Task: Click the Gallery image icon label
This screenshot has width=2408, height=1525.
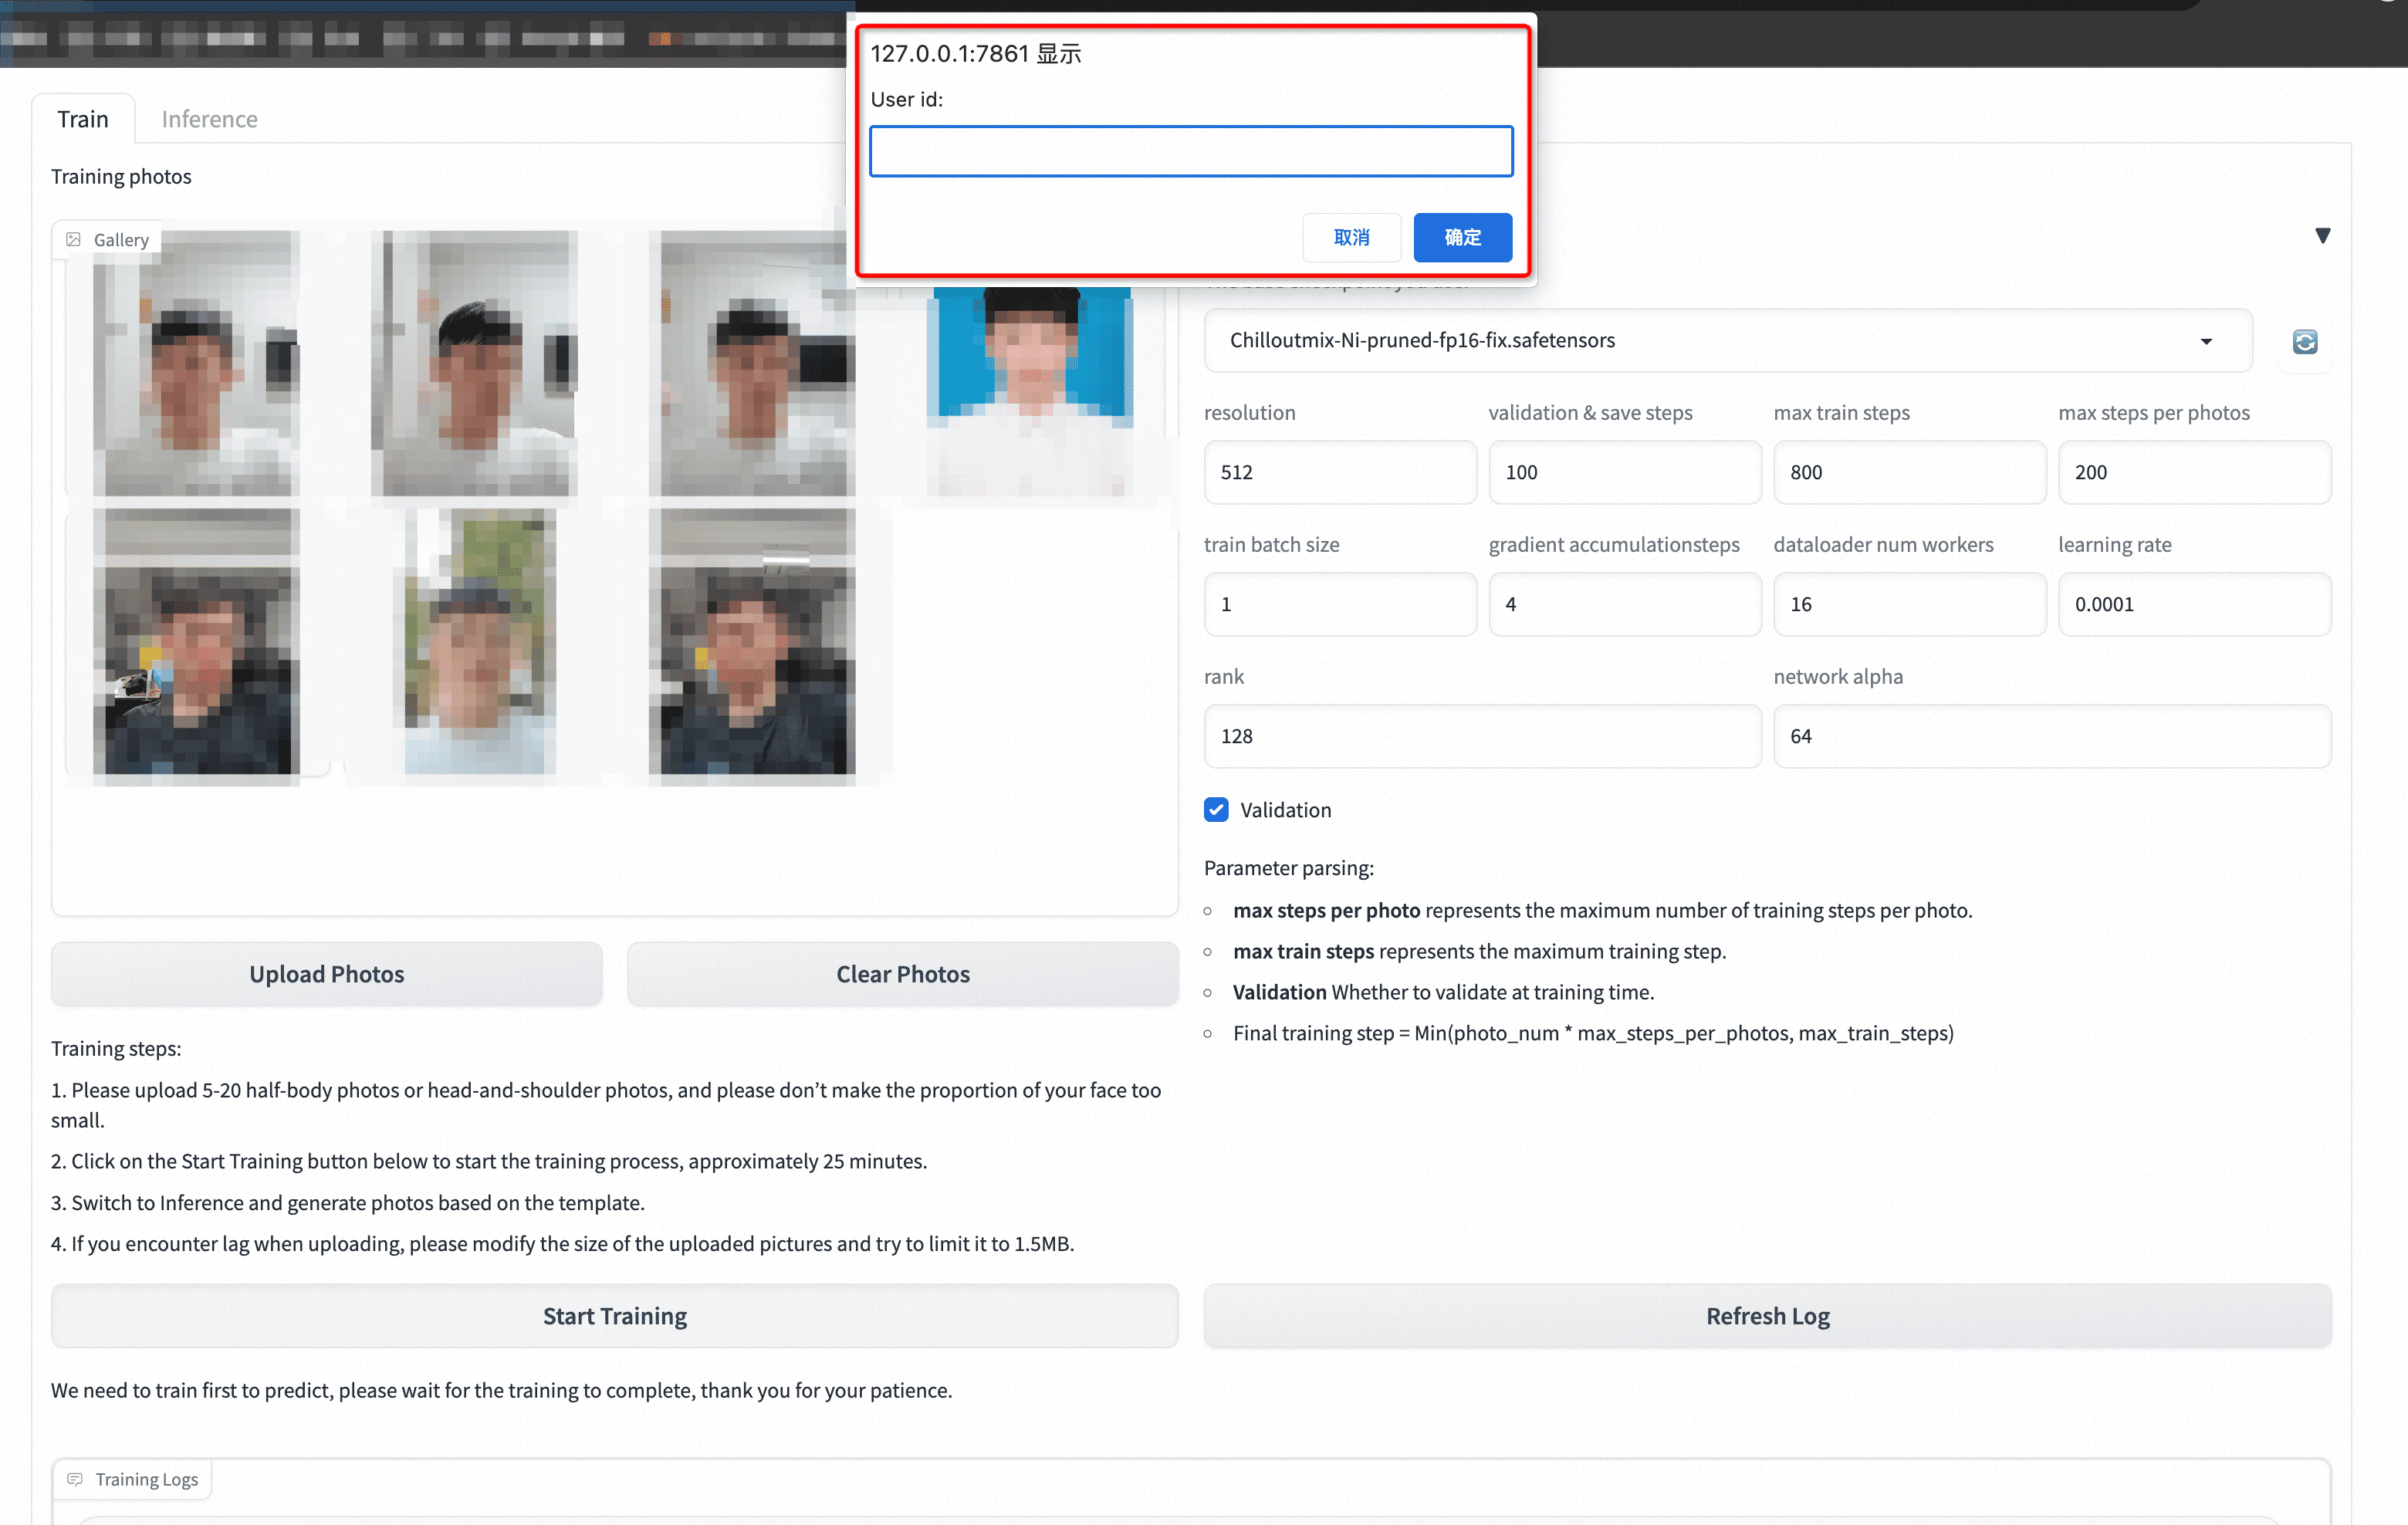Action: pyautogui.click(x=73, y=239)
